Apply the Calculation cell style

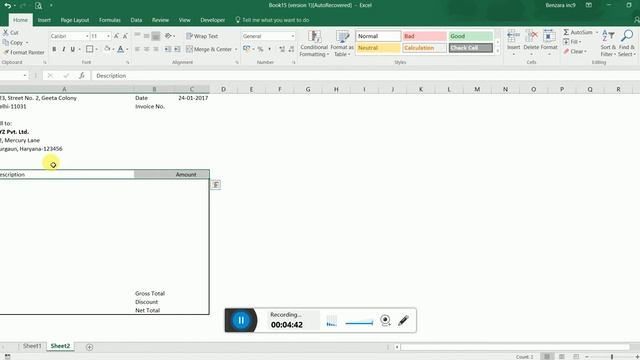[424, 48]
